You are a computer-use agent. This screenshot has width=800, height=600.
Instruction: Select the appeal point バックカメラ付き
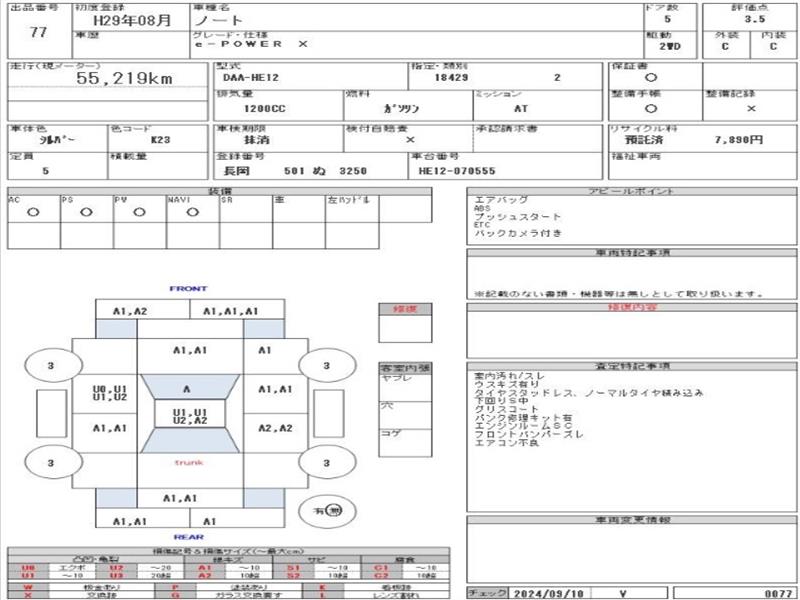[x=518, y=233]
